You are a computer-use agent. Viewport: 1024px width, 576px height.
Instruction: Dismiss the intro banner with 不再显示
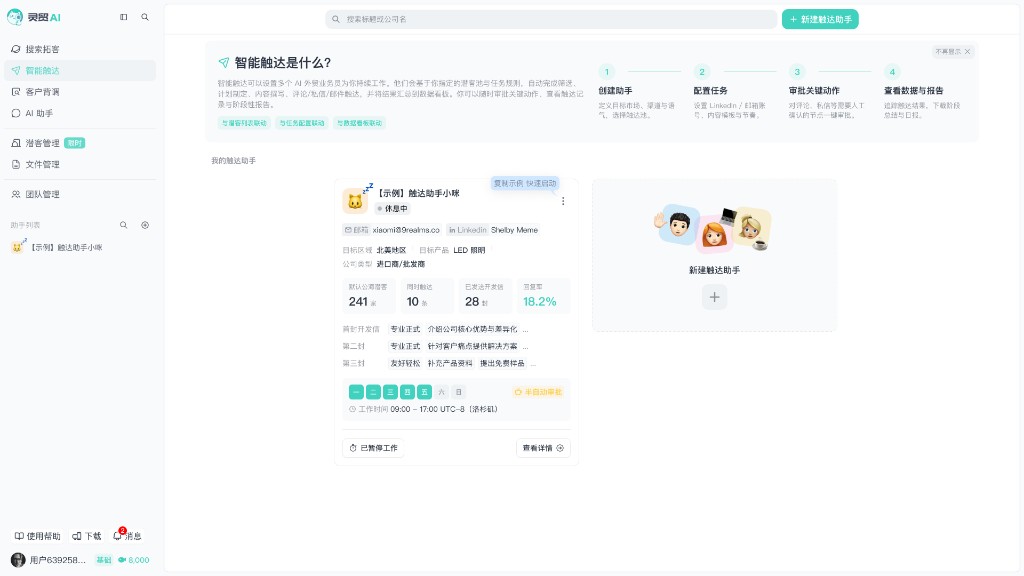[x=953, y=52]
